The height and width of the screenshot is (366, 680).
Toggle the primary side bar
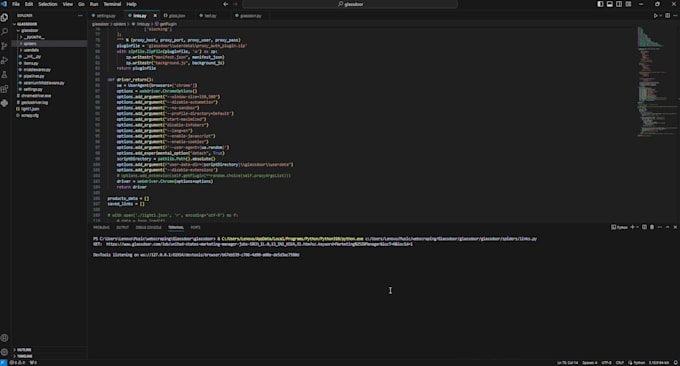(x=600, y=4)
